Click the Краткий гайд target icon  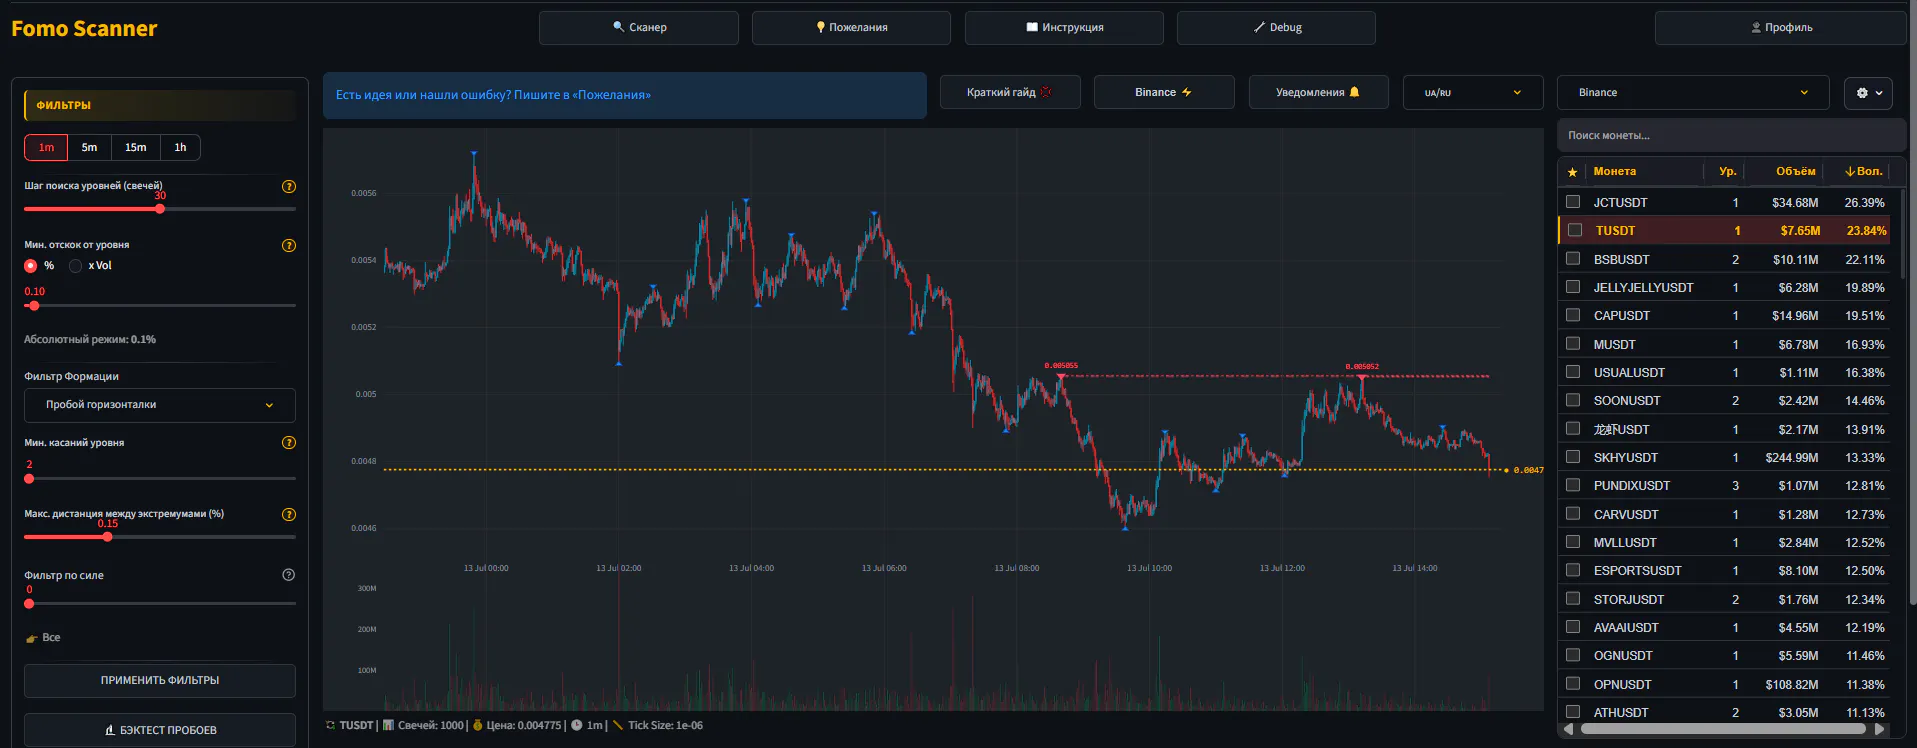coord(1046,92)
